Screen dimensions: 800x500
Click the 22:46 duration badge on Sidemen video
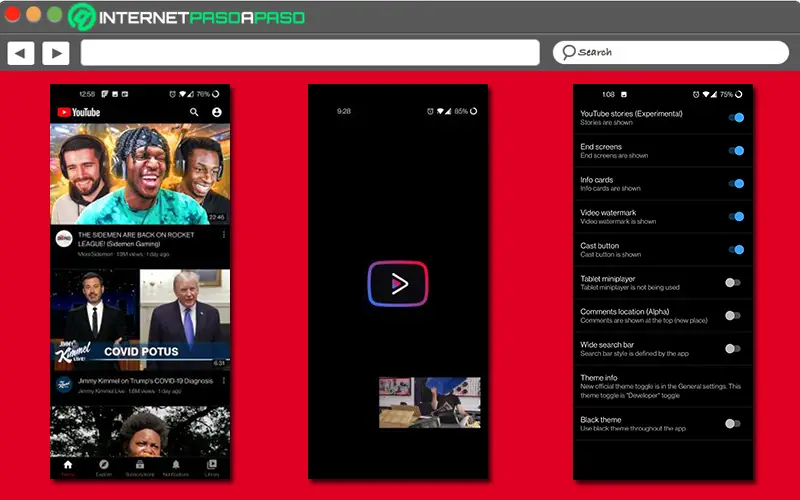pos(216,217)
